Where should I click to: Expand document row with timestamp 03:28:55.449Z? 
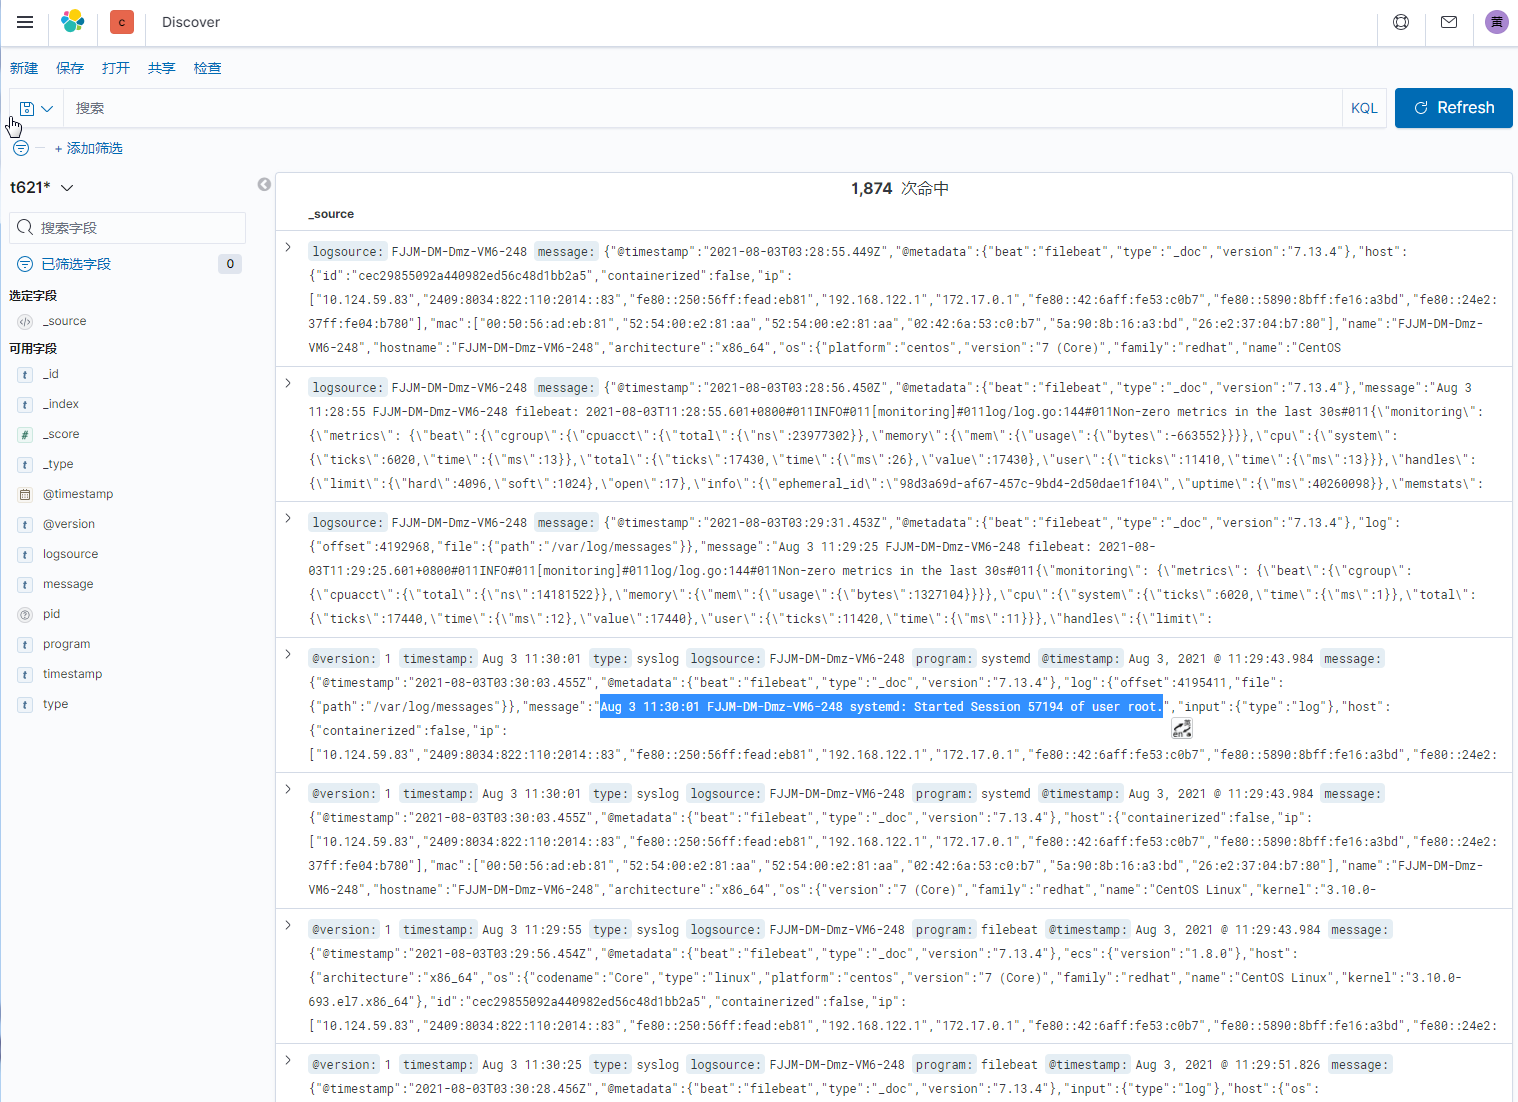coord(288,248)
